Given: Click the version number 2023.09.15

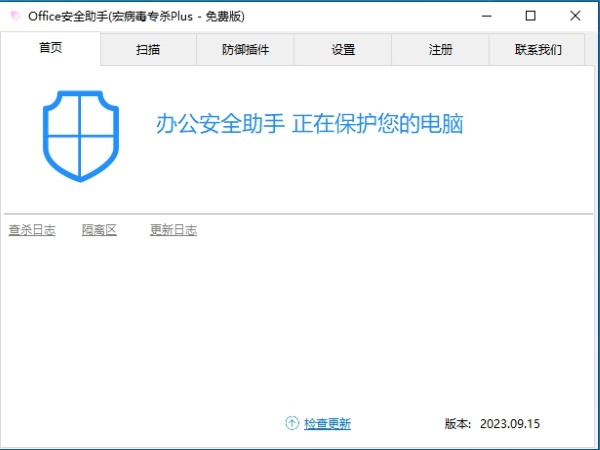Looking at the screenshot, I should pos(510,424).
